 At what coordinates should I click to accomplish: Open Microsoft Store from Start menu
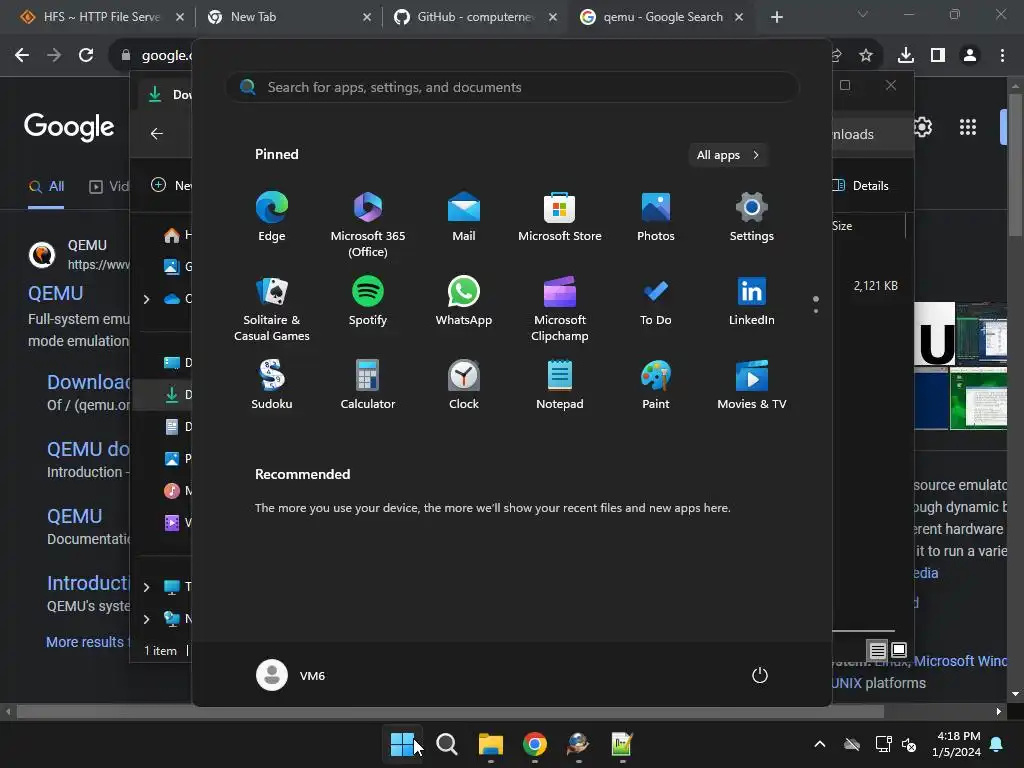click(560, 217)
